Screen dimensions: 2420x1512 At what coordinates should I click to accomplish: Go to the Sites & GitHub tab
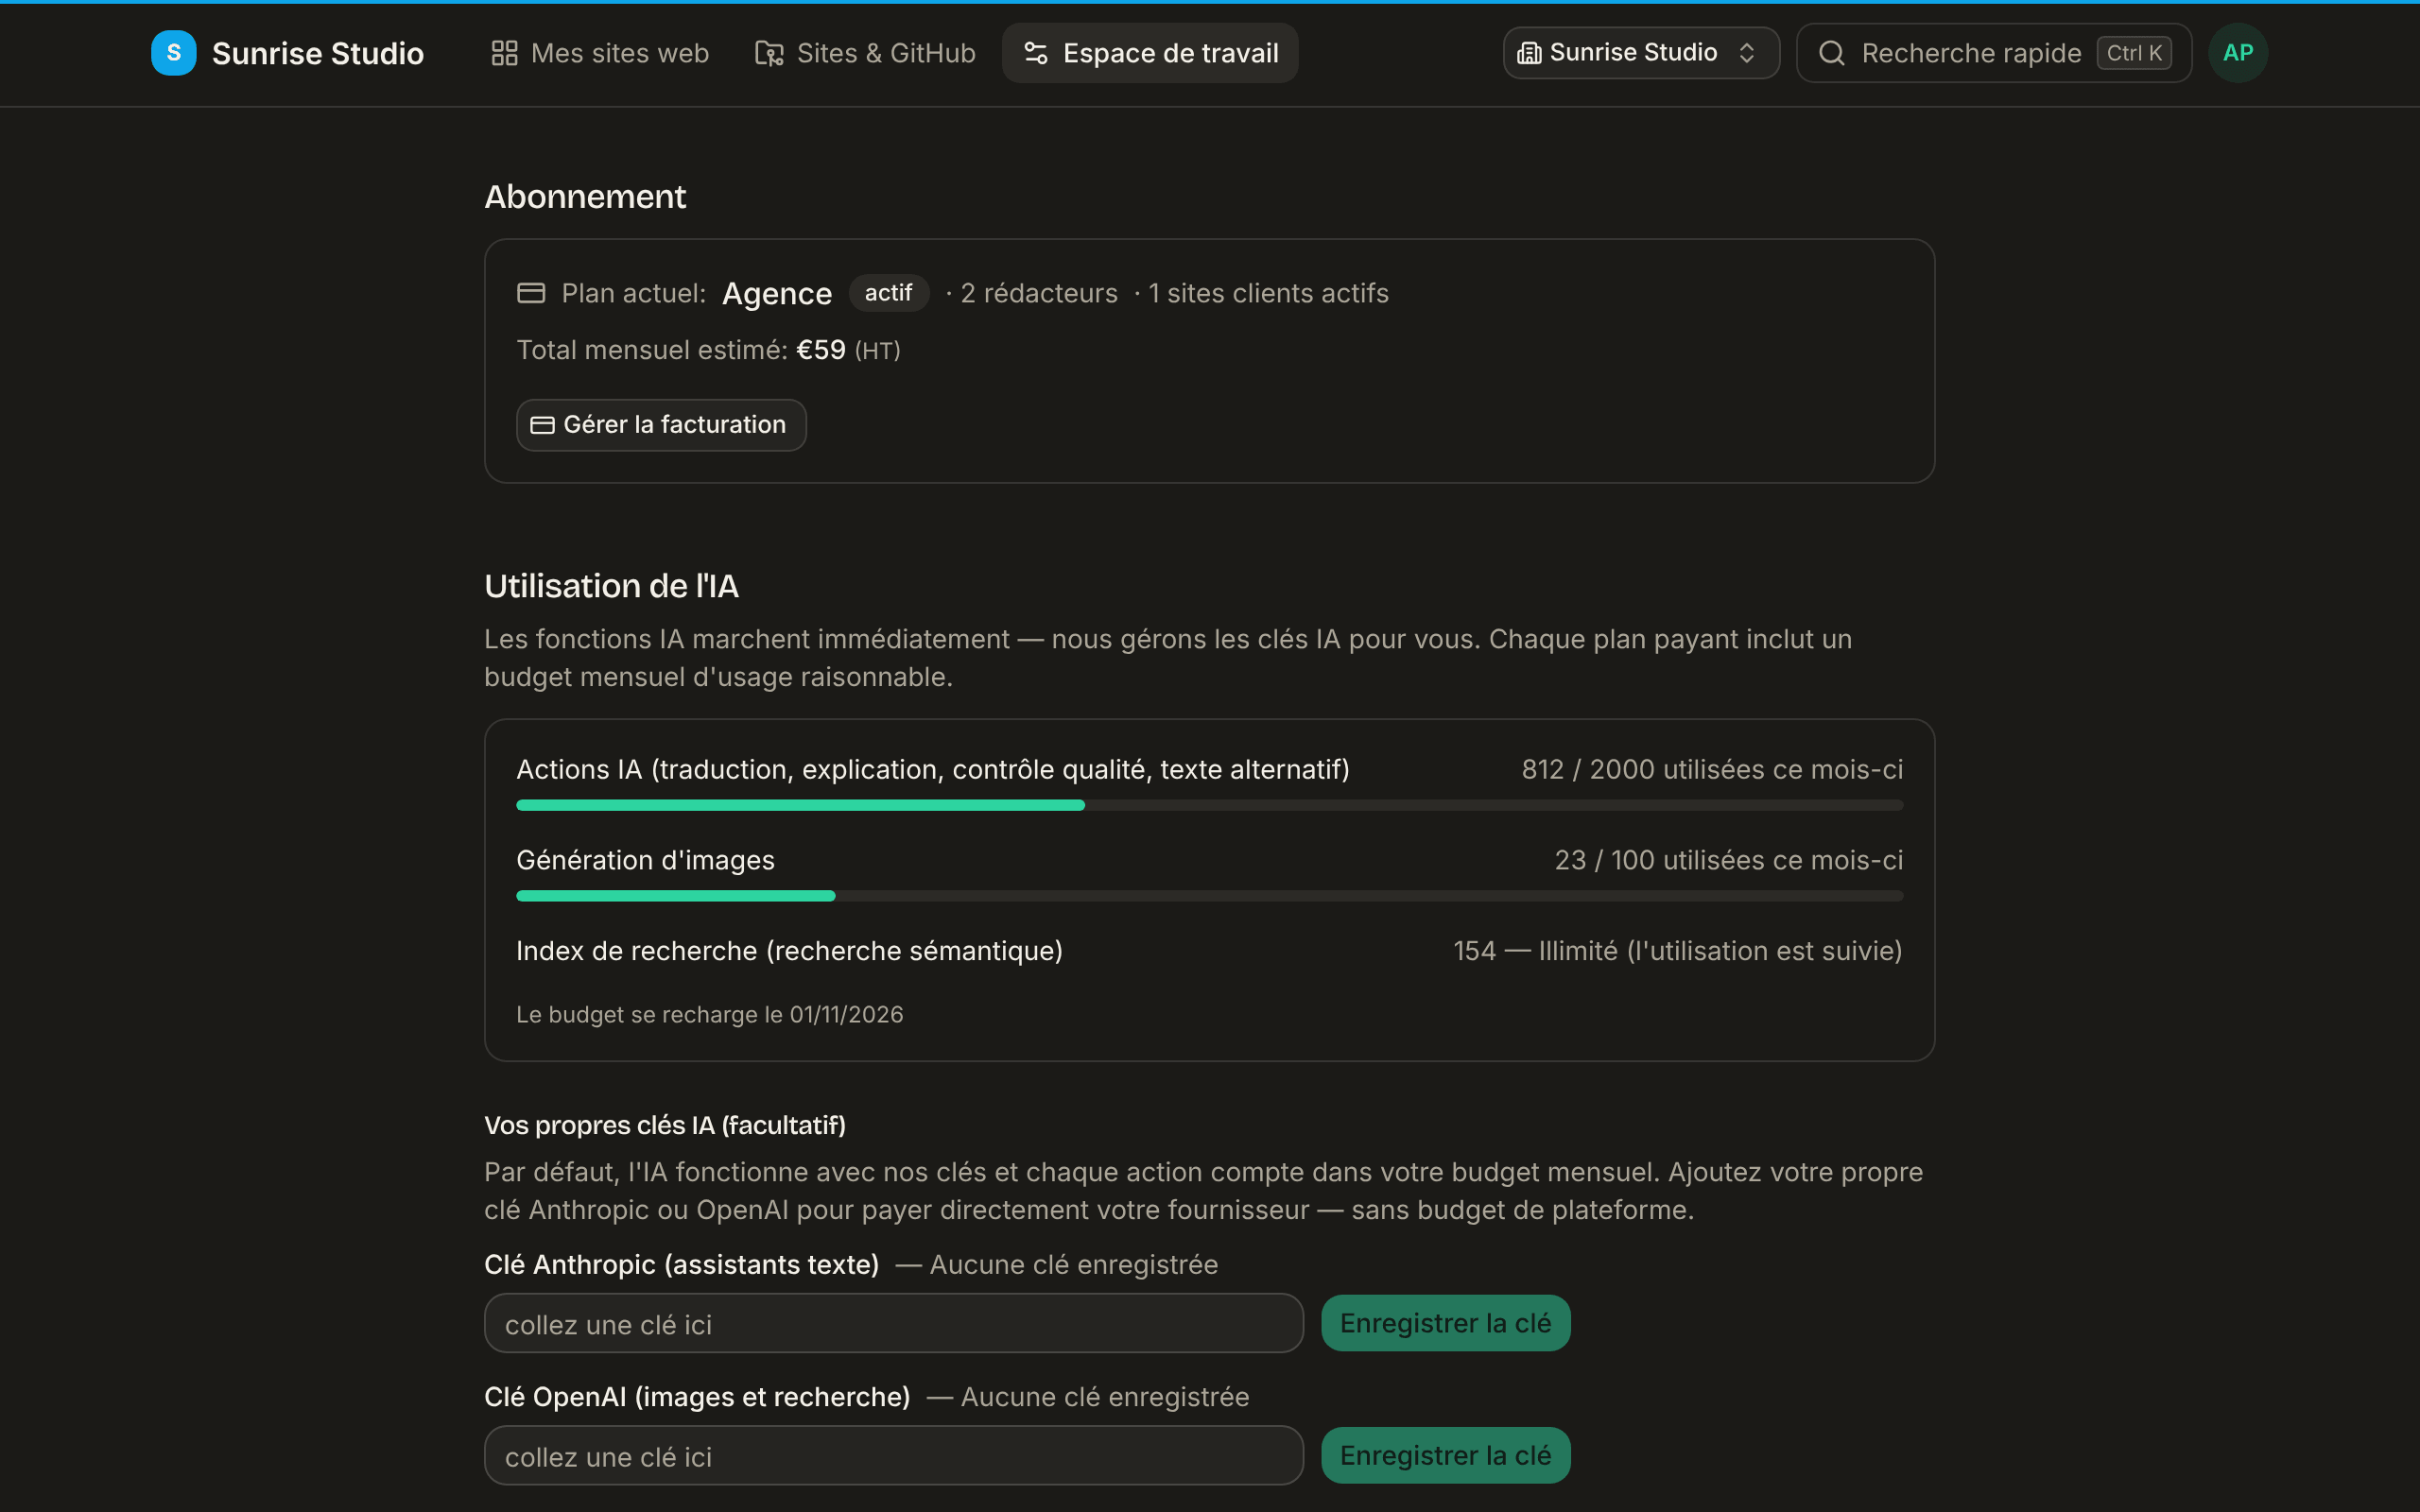click(865, 53)
